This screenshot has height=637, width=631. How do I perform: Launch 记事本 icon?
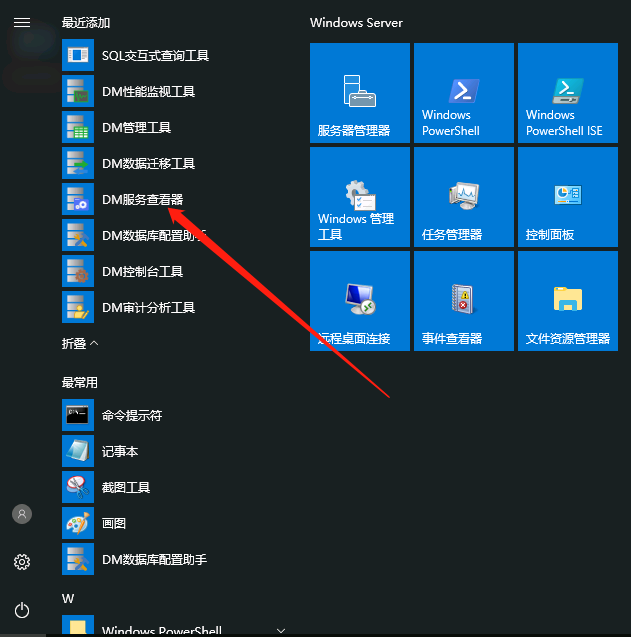[x=78, y=451]
